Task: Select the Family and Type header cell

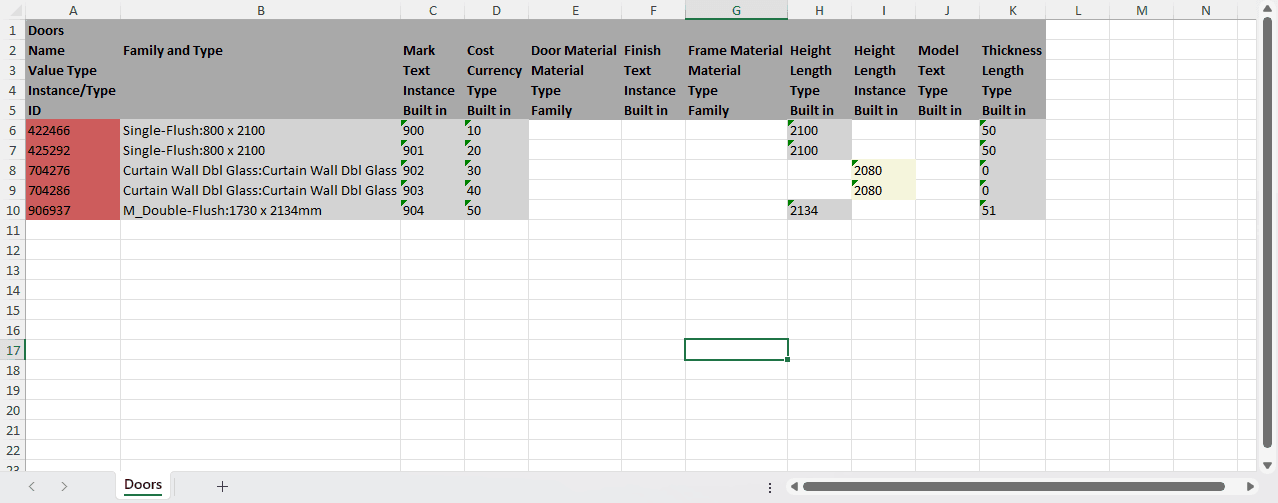Action: [260, 50]
